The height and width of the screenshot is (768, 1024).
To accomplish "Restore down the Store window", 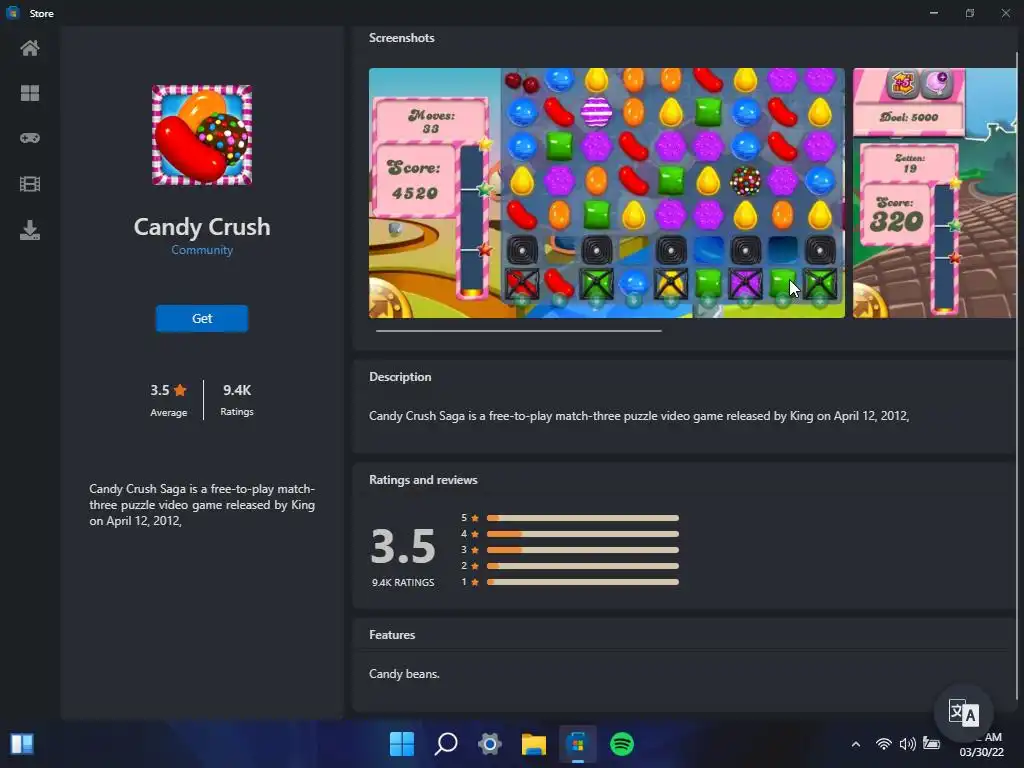I will click(x=970, y=13).
